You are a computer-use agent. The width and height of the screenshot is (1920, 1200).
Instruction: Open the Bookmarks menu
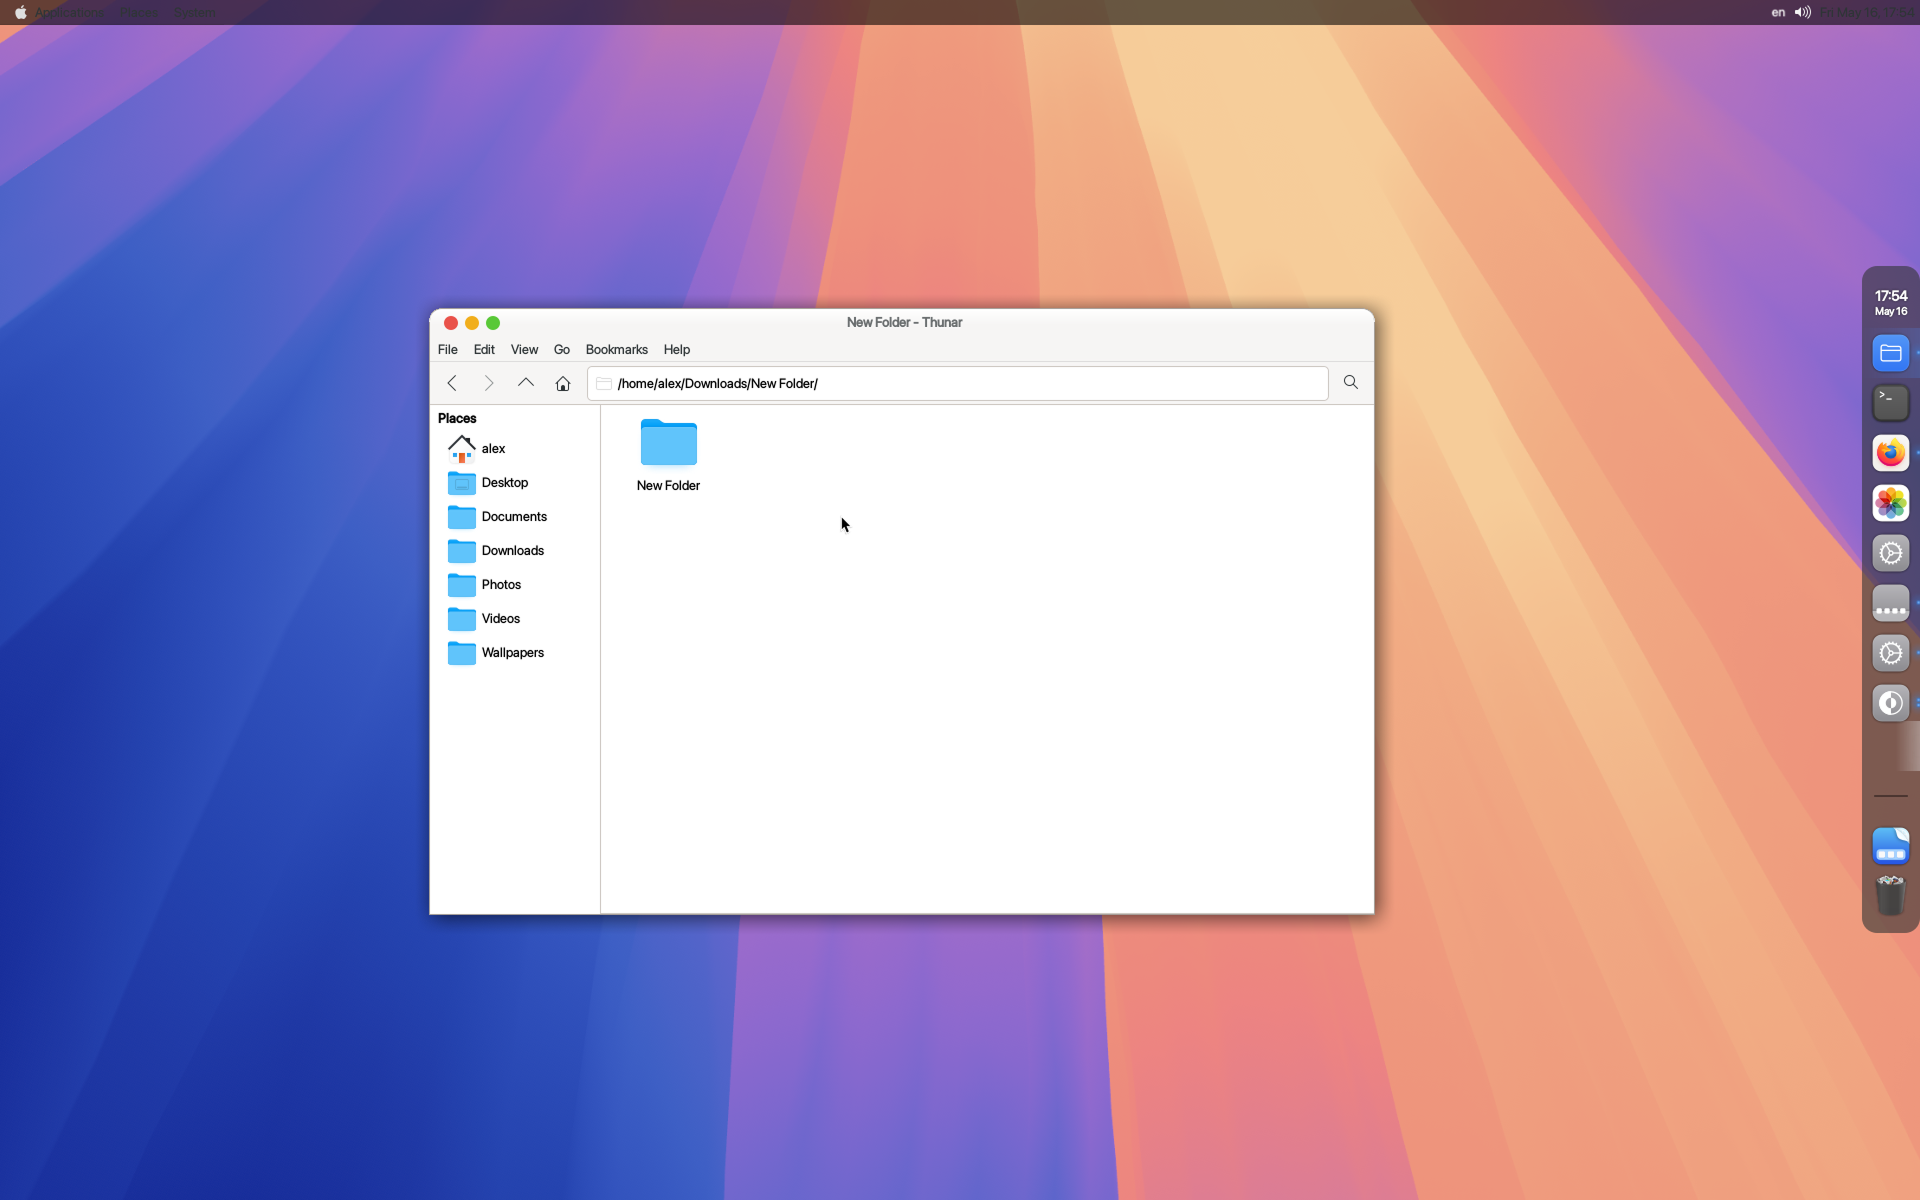coord(616,350)
